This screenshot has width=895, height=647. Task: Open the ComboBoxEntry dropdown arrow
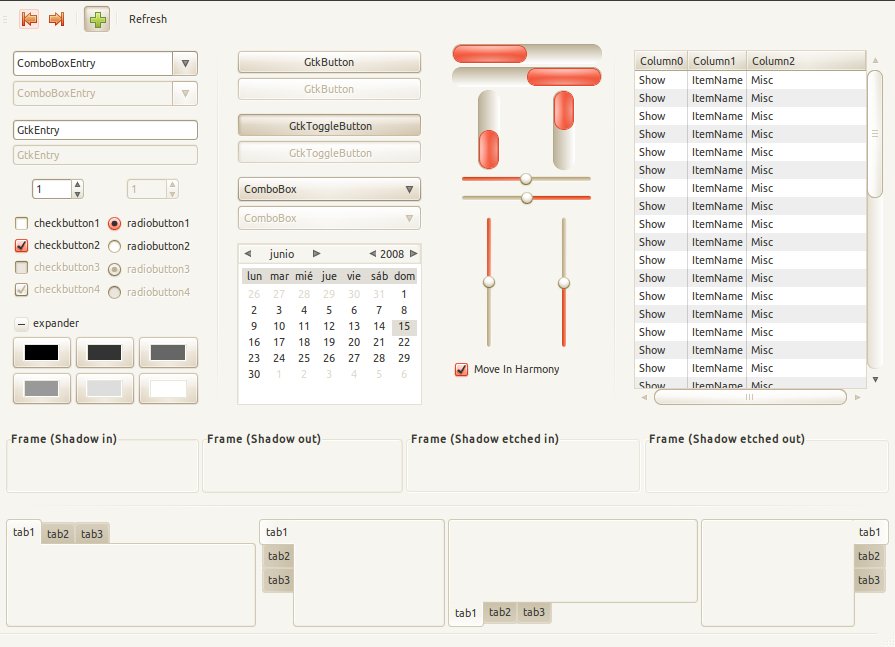point(185,63)
